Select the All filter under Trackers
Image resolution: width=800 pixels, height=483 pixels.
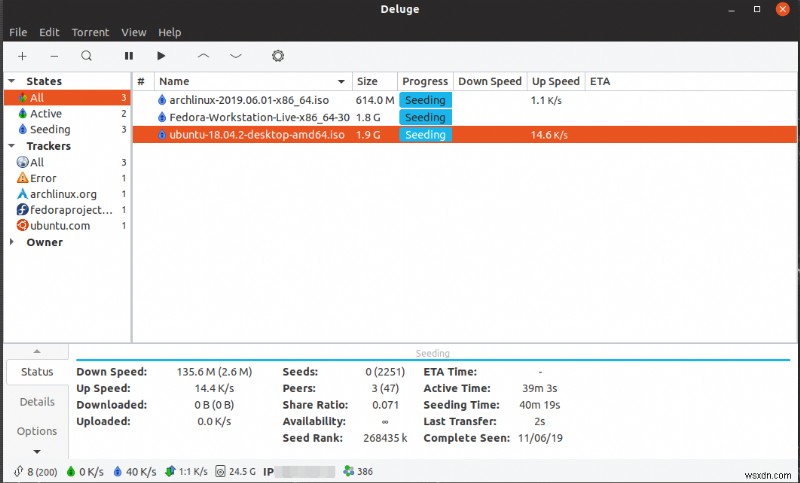point(66,162)
